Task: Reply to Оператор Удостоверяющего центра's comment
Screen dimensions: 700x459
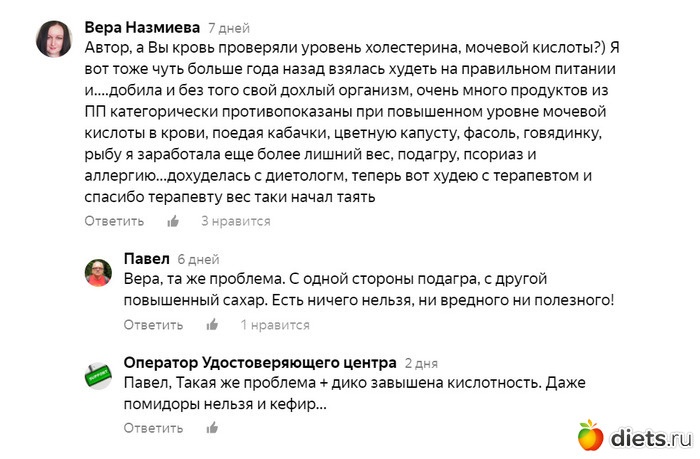Action: point(153,428)
